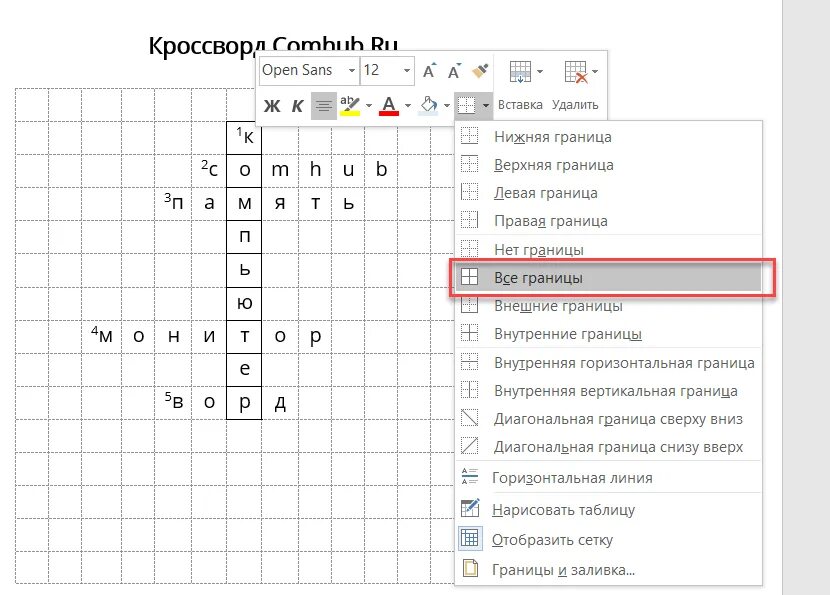Click the Кроссворд Comhub.Ru title
This screenshot has width=830, height=595.
(x=273, y=46)
